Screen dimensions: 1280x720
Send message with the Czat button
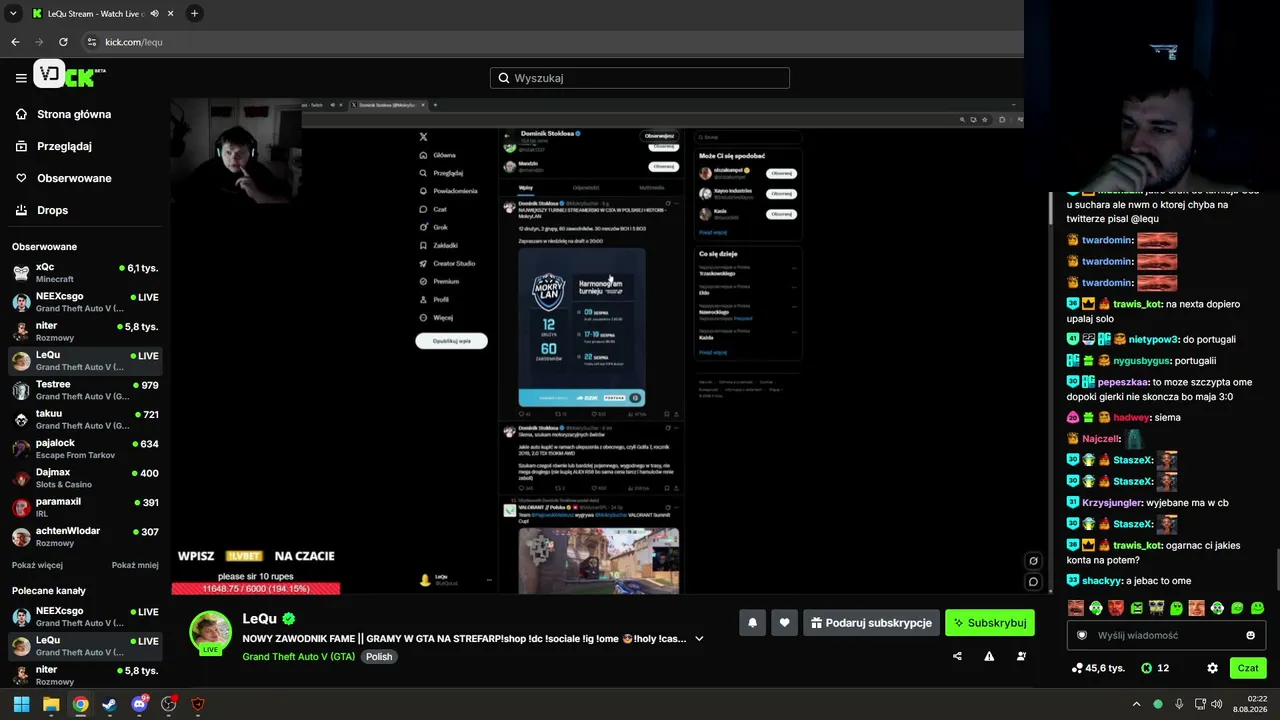coord(1248,668)
